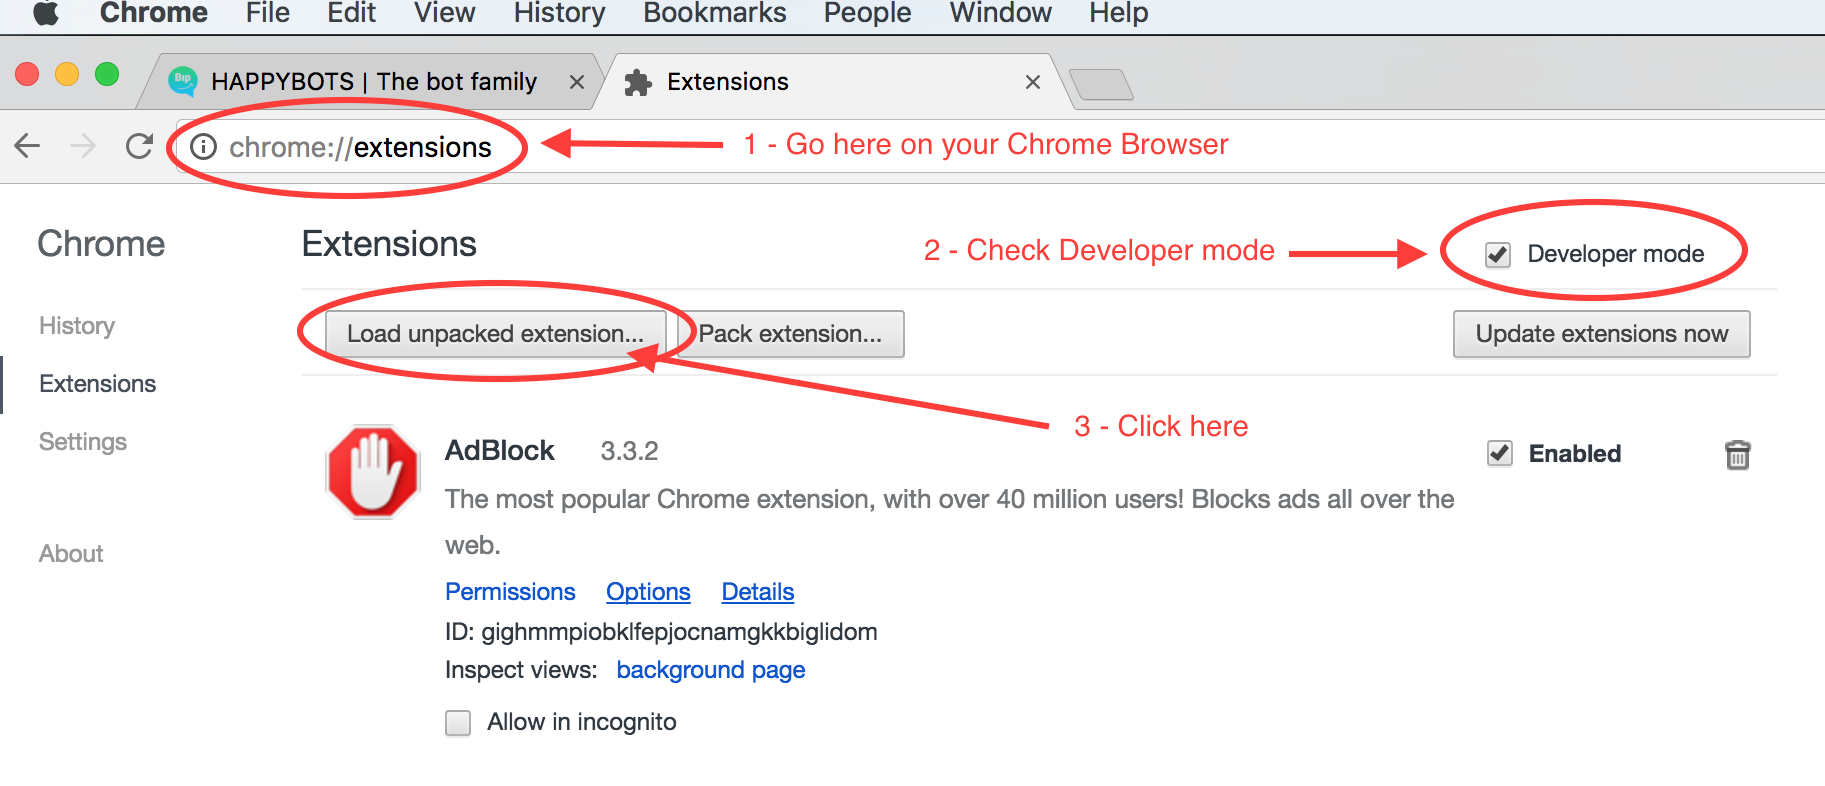Check Allow in incognito
1825x786 pixels.
point(458,722)
